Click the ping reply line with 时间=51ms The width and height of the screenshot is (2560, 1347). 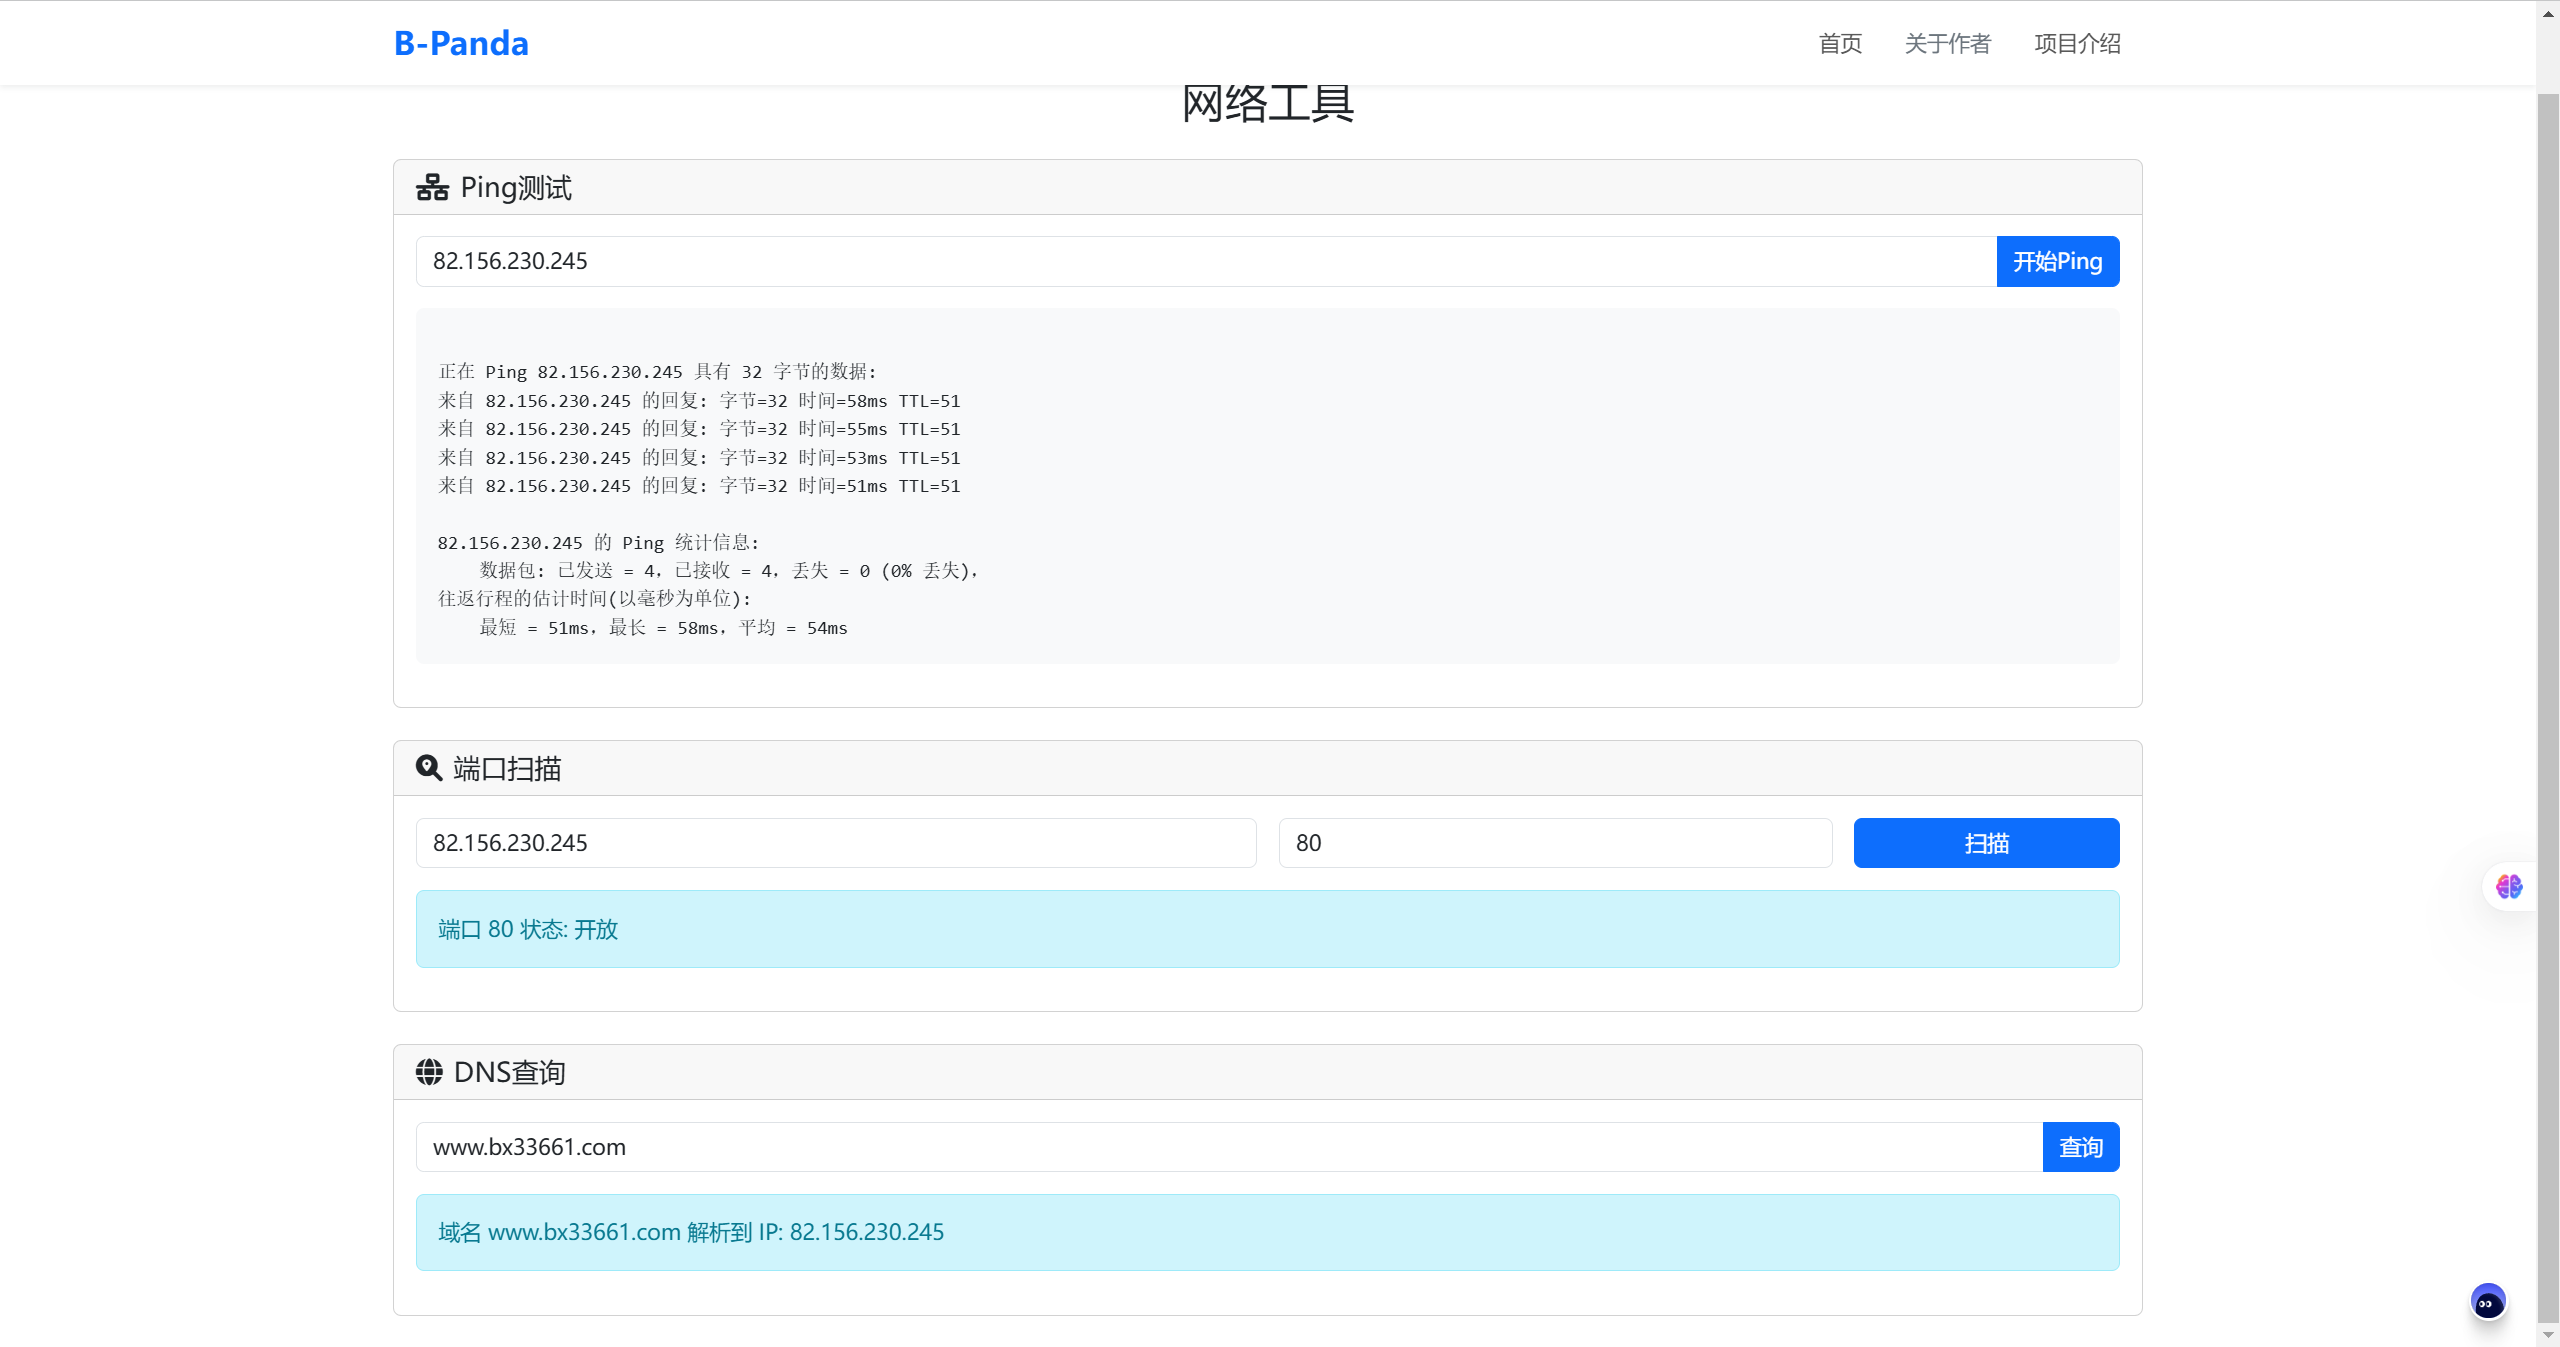tap(699, 485)
